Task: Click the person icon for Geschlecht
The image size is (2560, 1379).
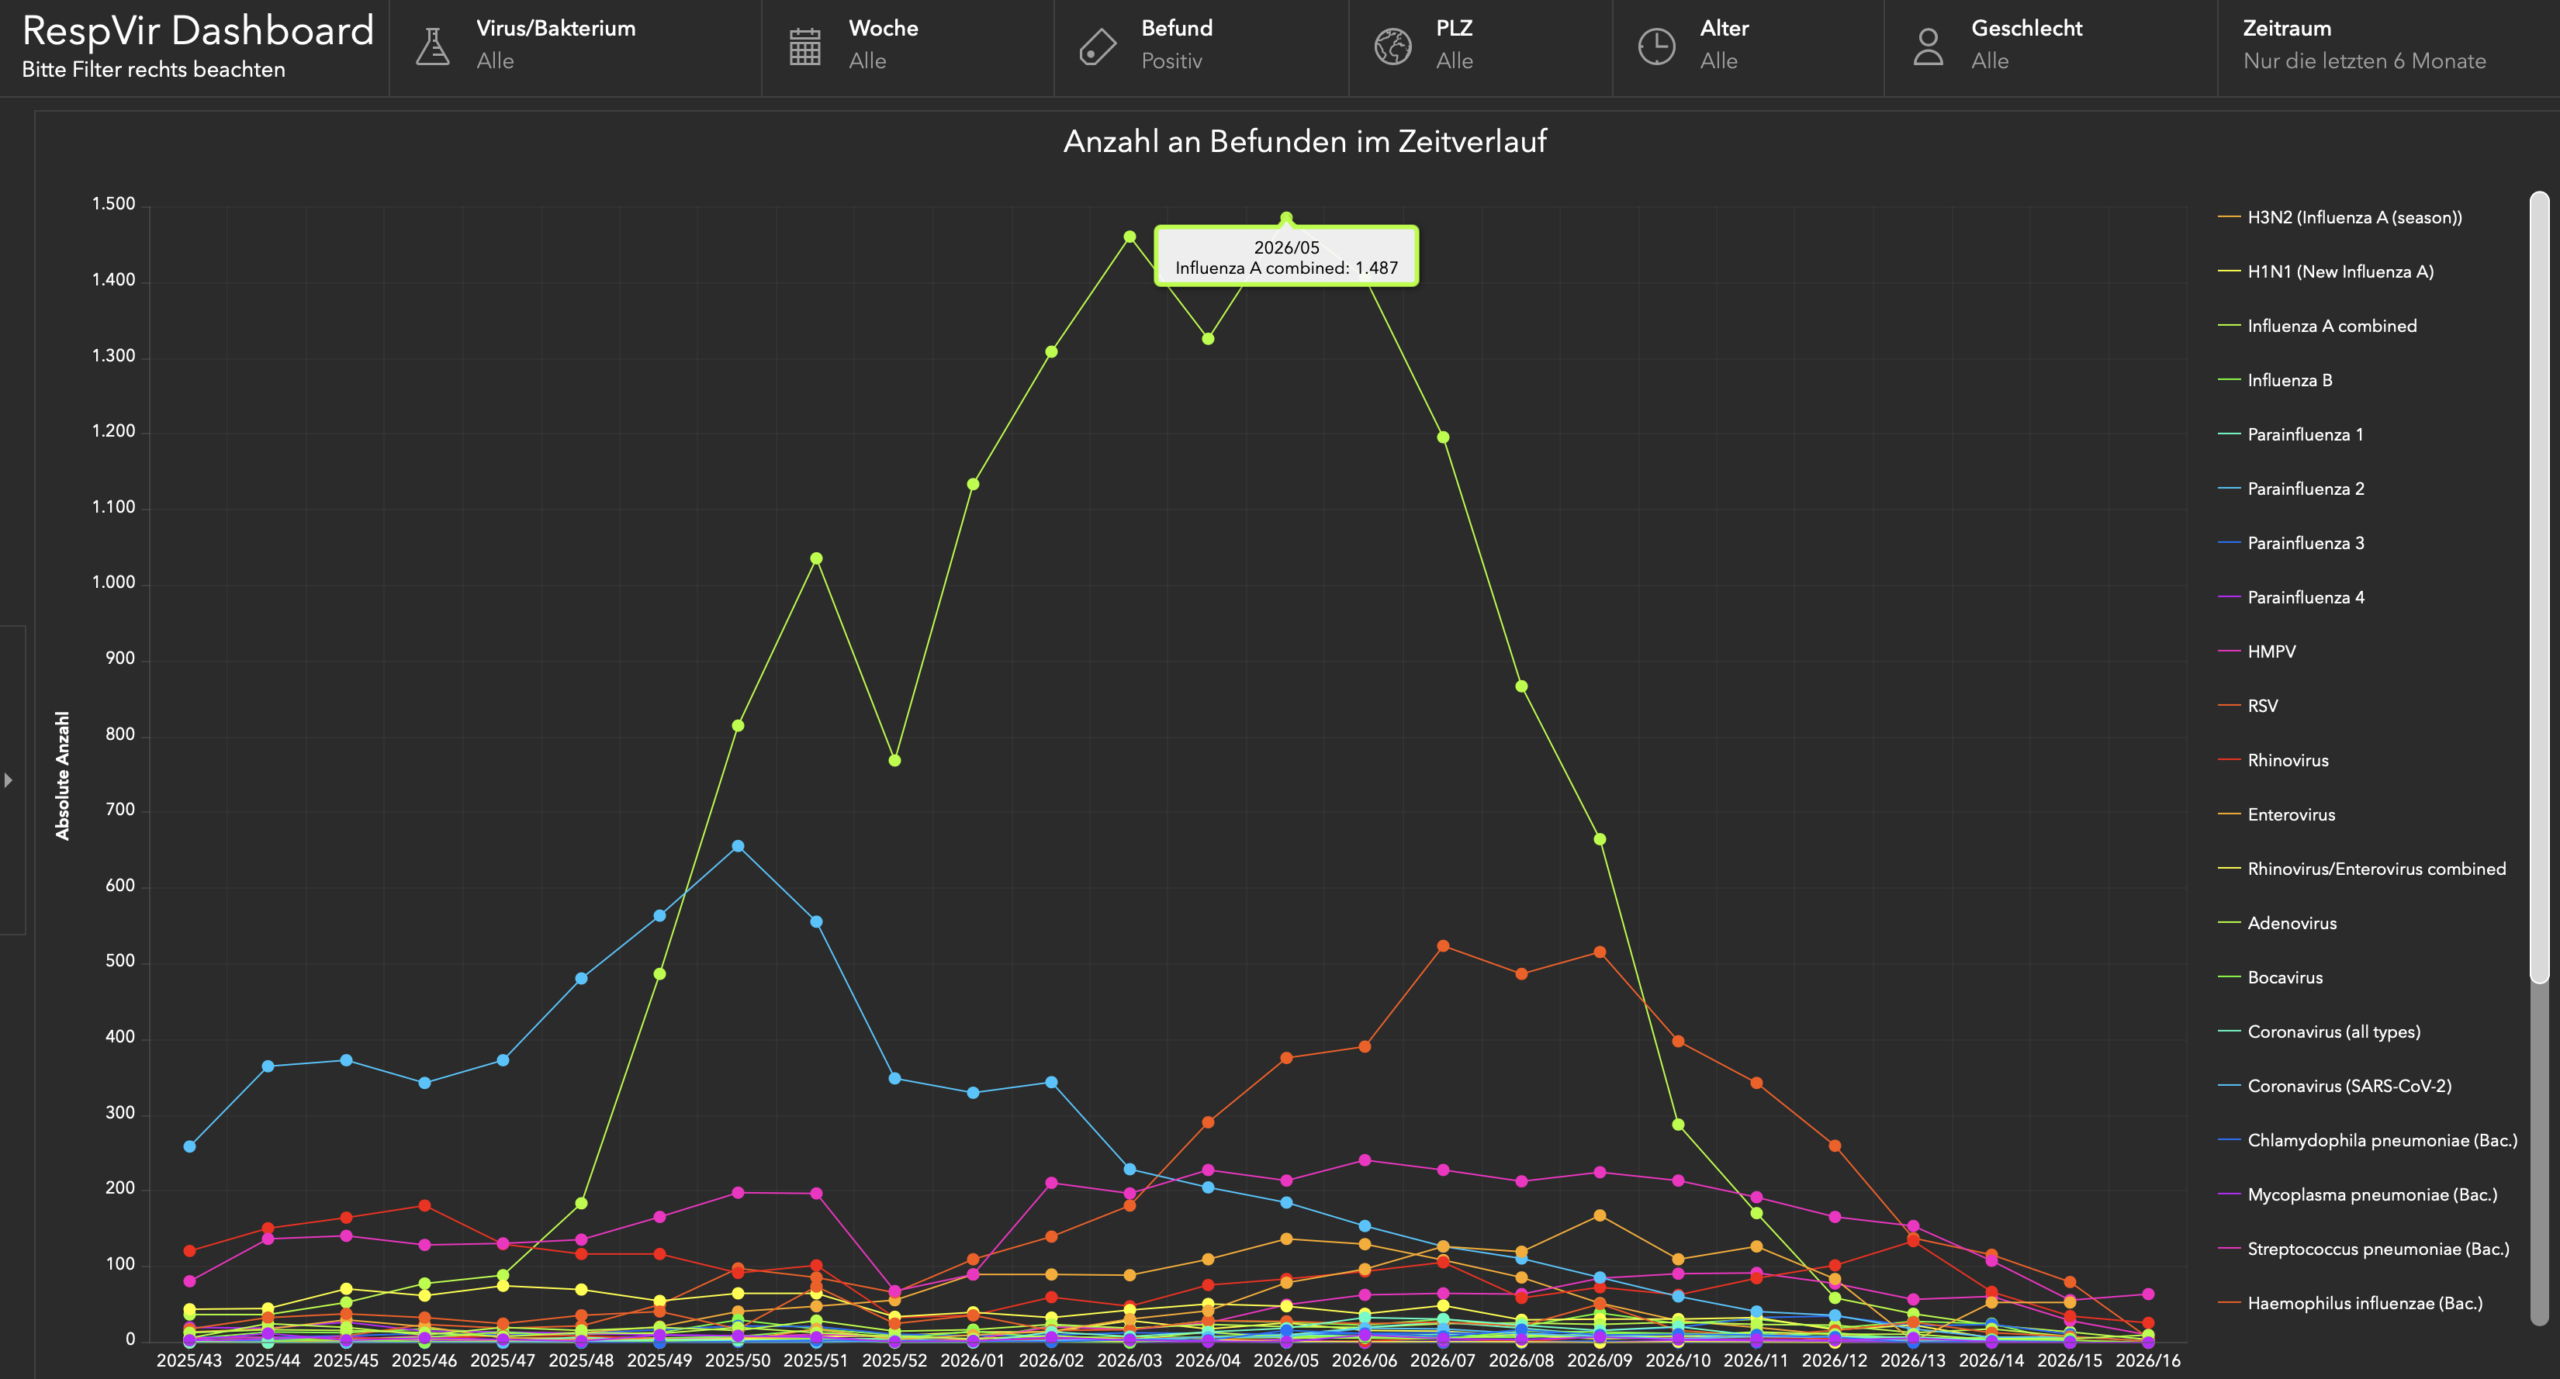Action: click(1928, 46)
